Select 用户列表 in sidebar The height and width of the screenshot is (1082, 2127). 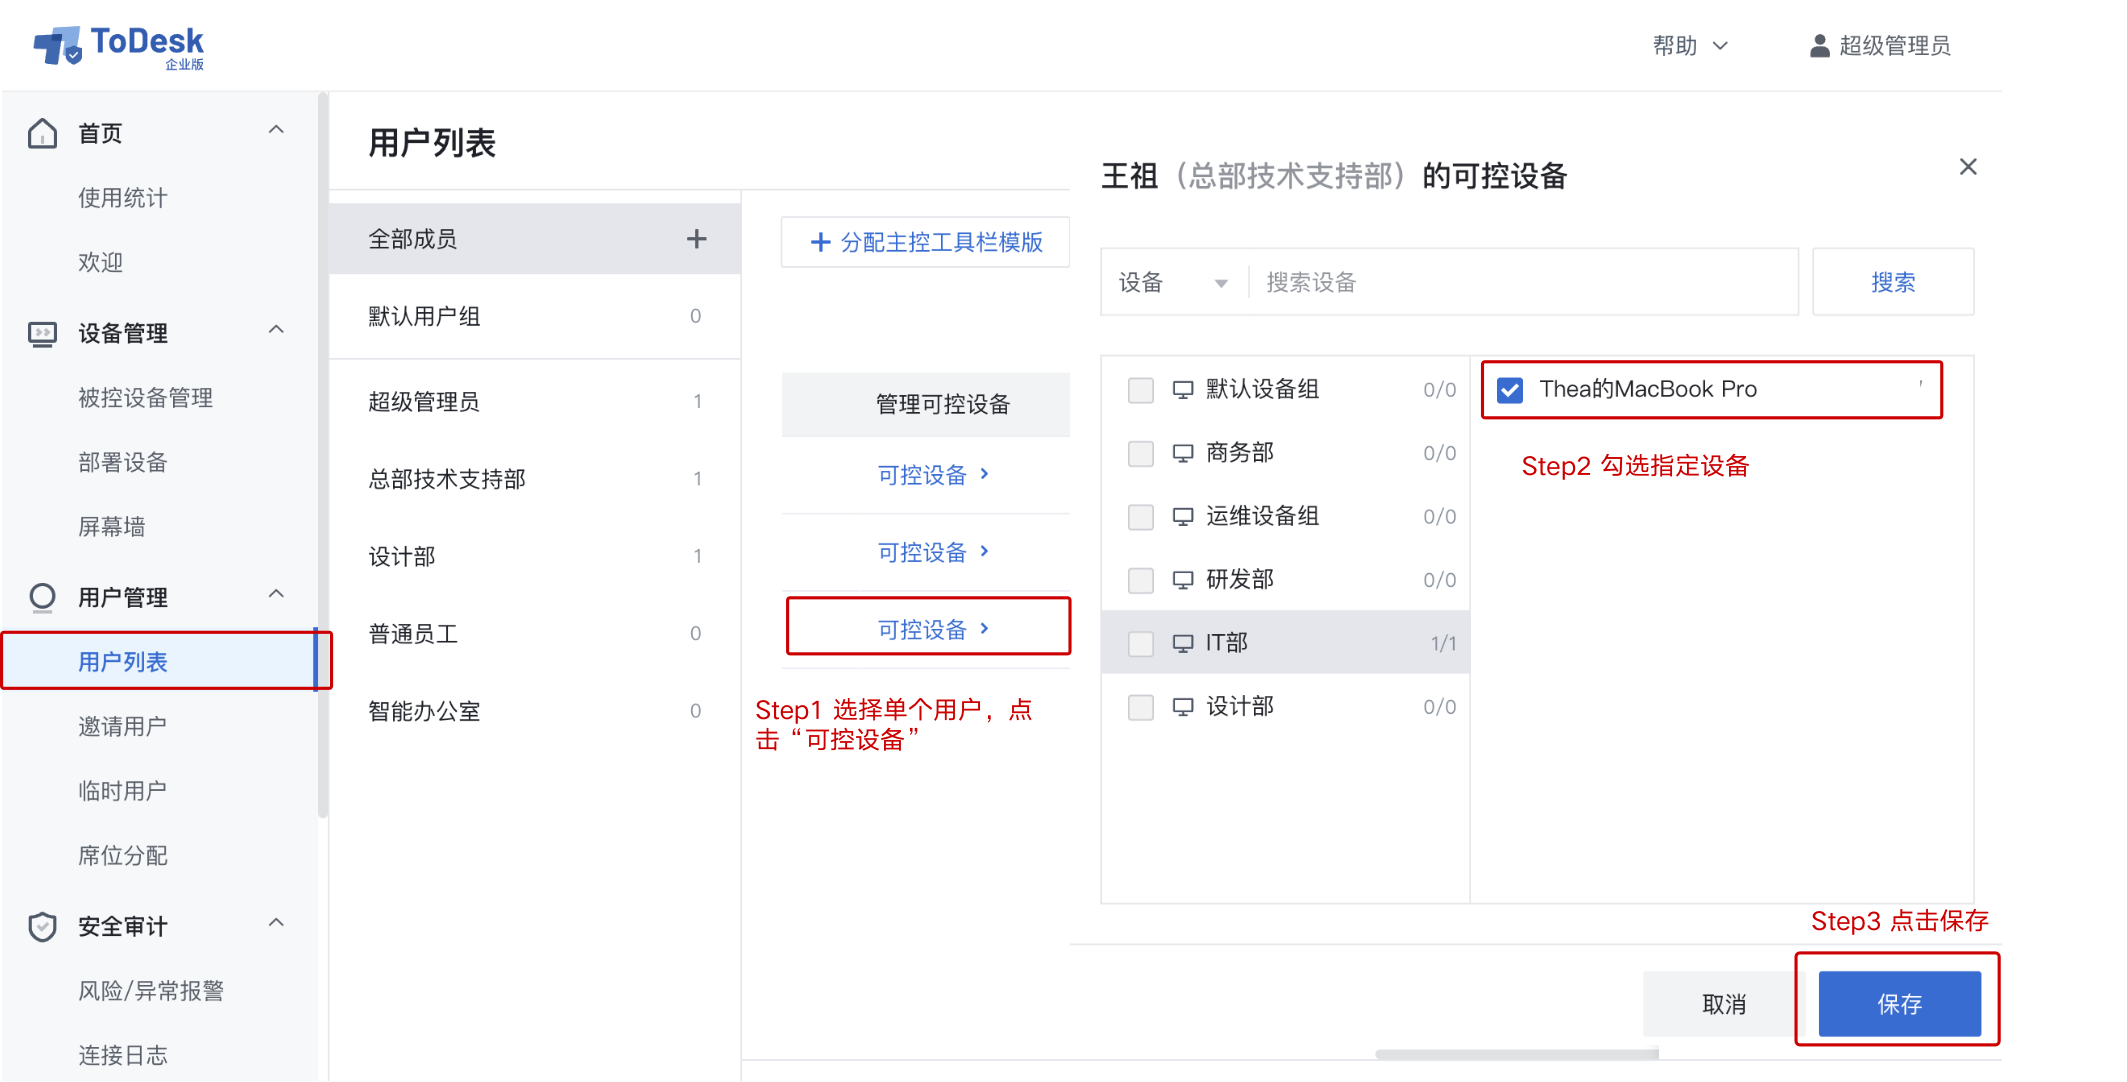160,661
